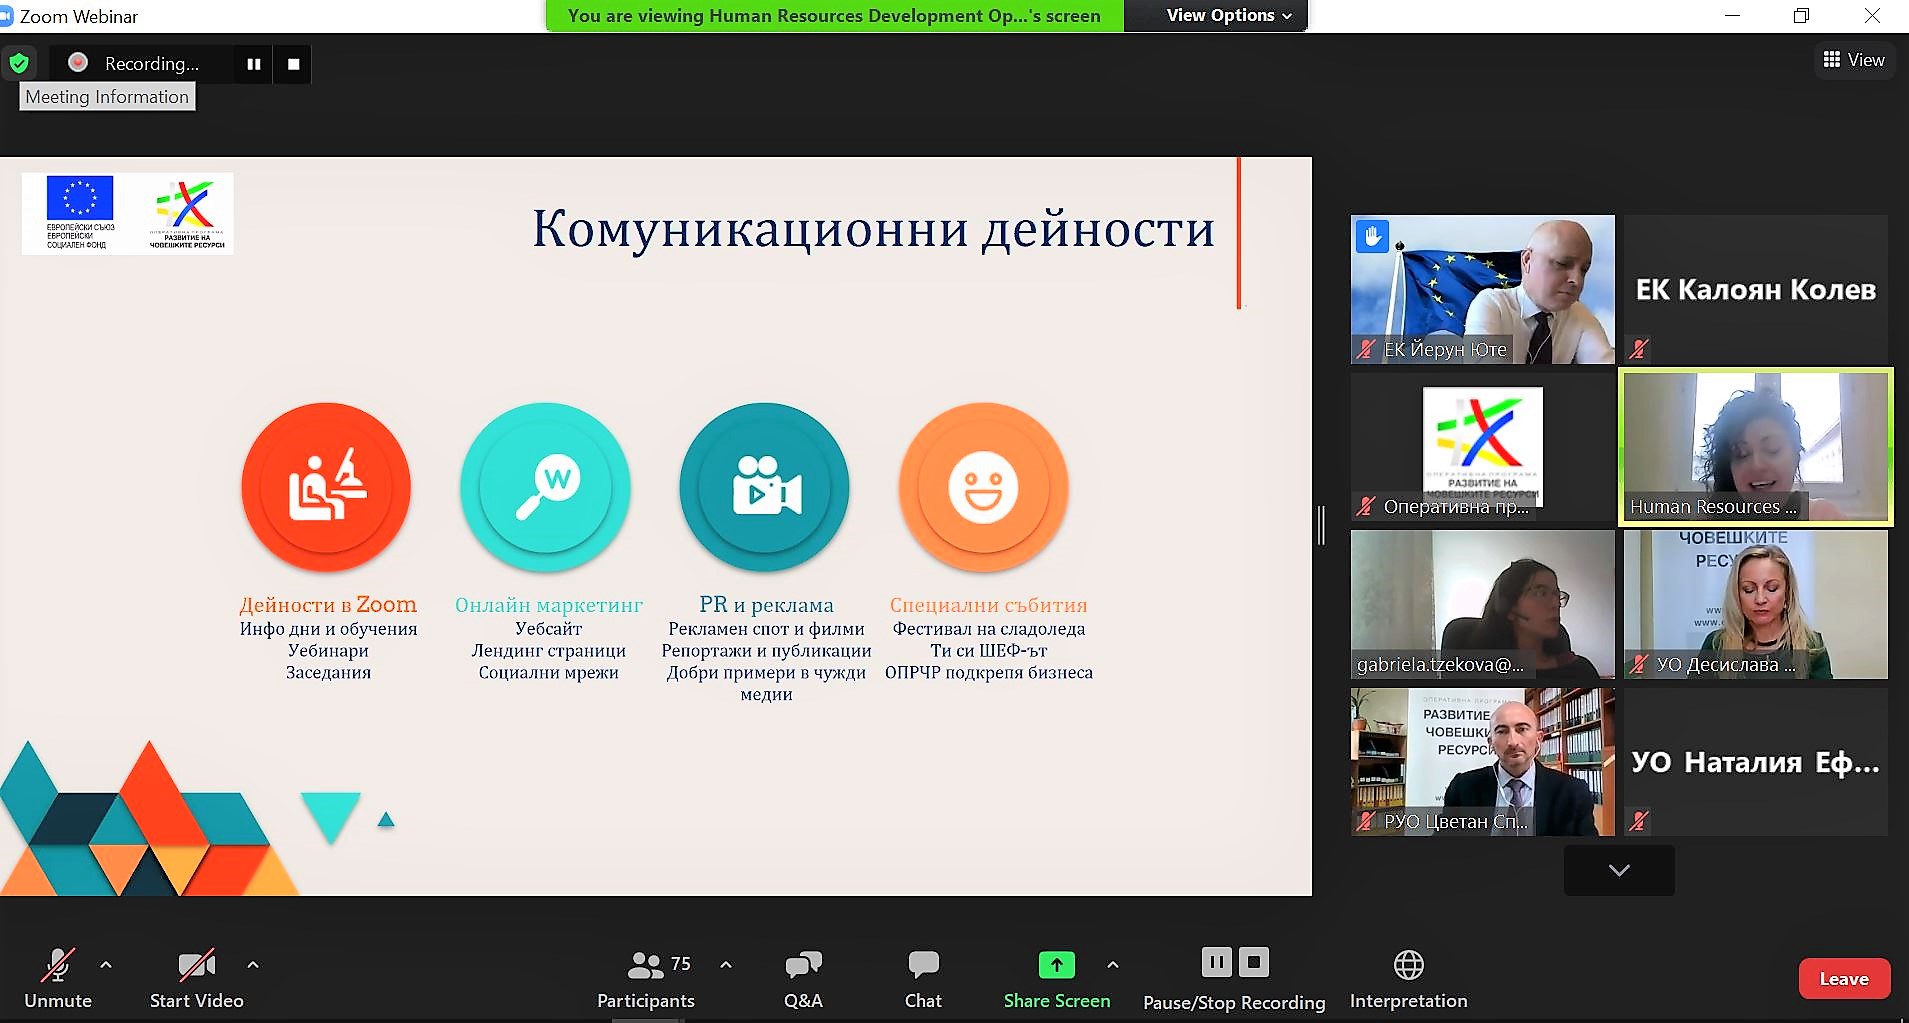
Task: Click the panel divider handle beside the slide
Action: [1321, 525]
